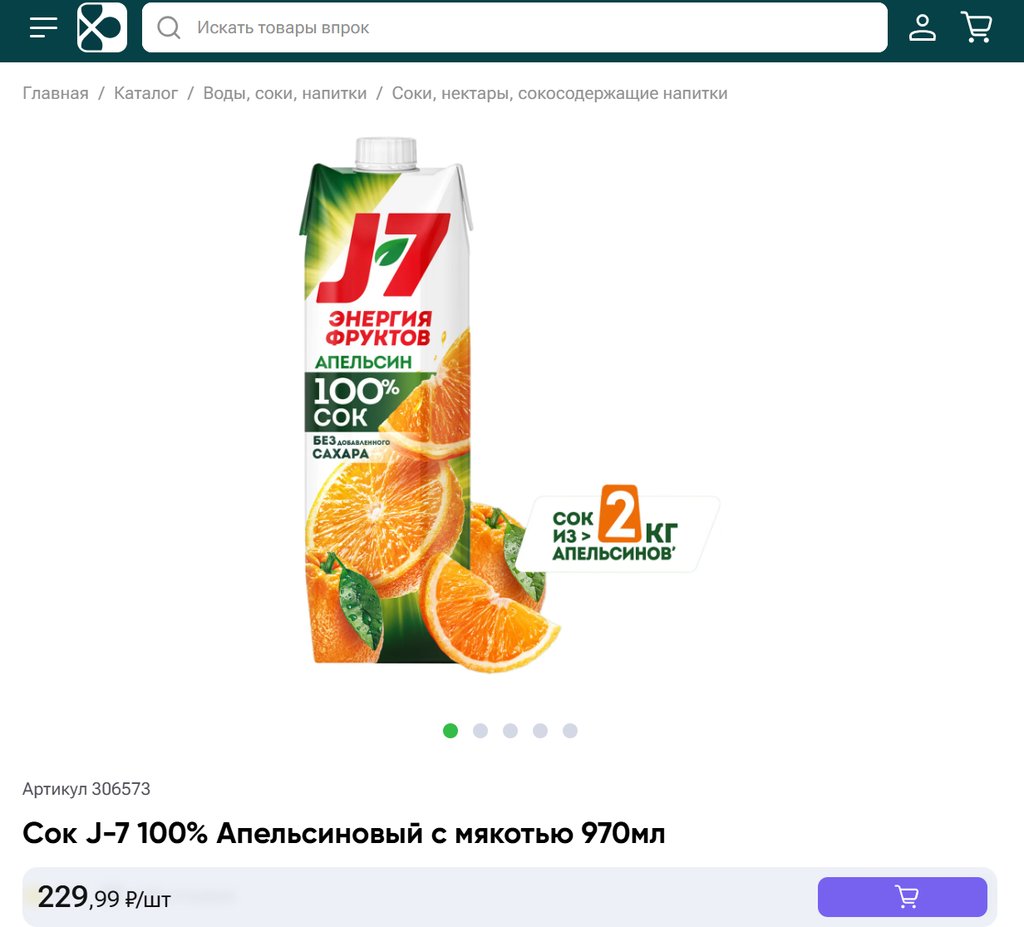The height and width of the screenshot is (927, 1024).
Task: Show the second product image dot
Action: [x=480, y=730]
